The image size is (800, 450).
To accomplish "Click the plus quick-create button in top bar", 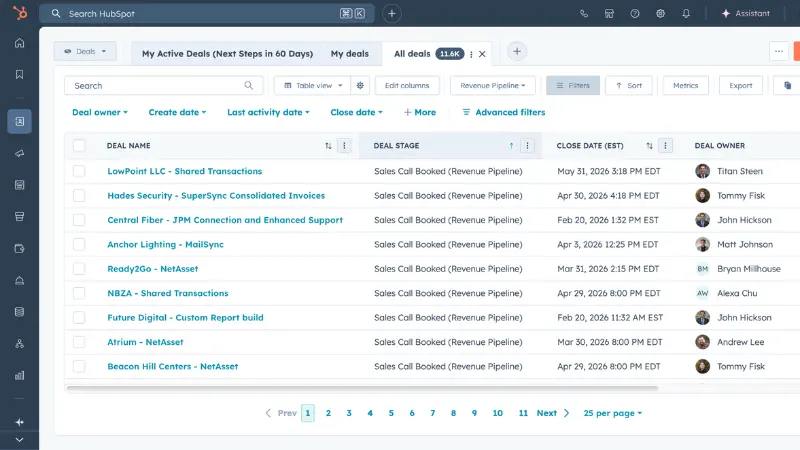I will [x=391, y=14].
